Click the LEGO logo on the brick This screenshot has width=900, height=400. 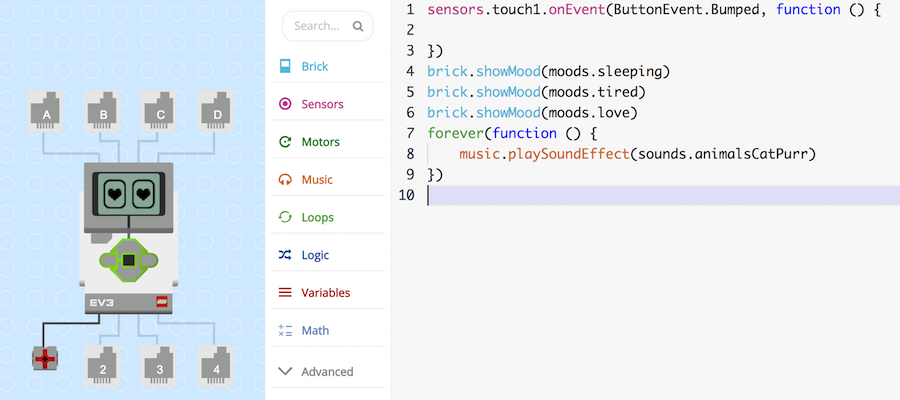click(162, 302)
